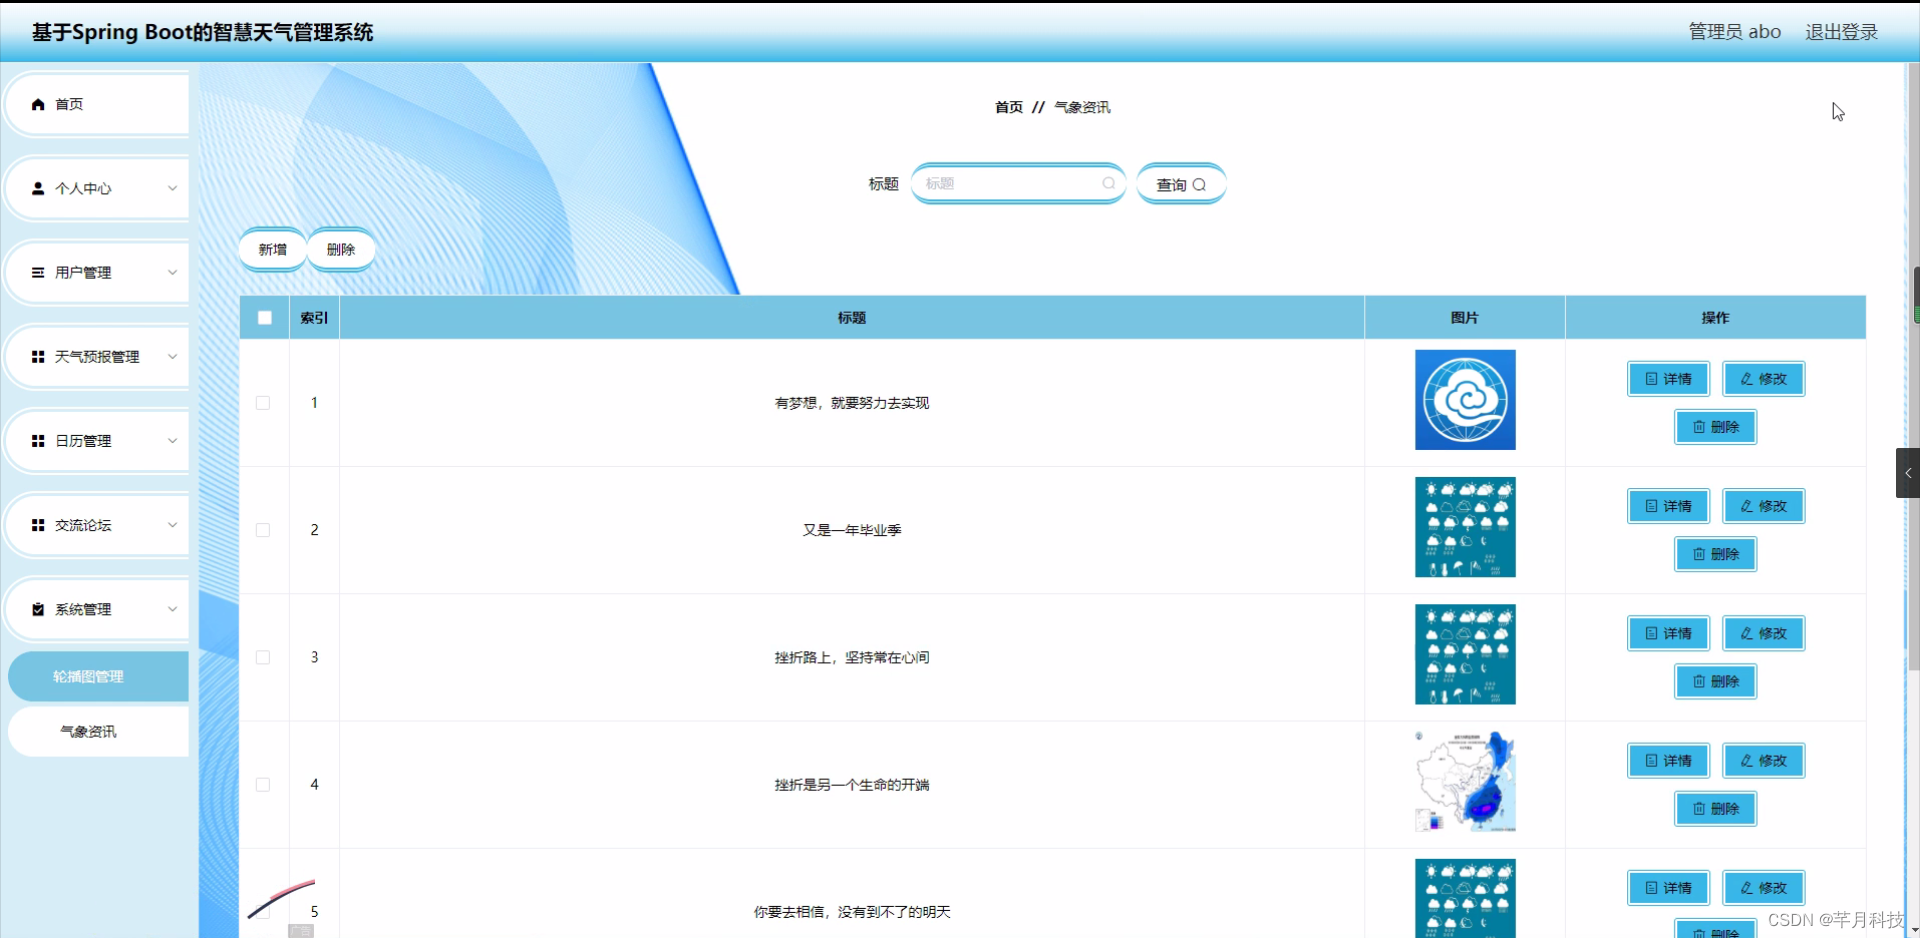Check the checkbox for row 2
This screenshot has width=1920, height=938.
click(x=263, y=530)
